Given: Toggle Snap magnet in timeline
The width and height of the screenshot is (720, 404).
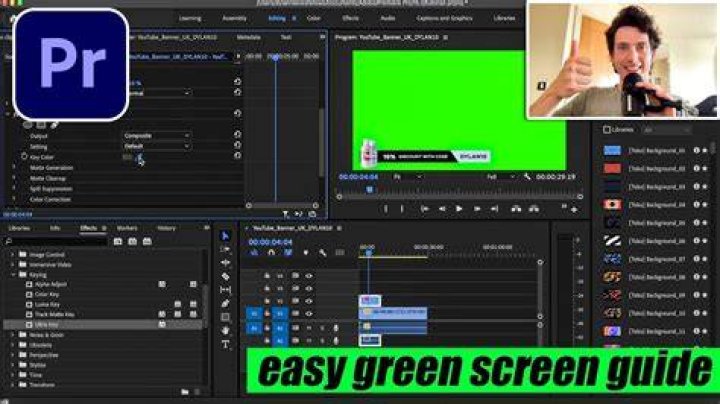Looking at the screenshot, I should pos(271,252).
